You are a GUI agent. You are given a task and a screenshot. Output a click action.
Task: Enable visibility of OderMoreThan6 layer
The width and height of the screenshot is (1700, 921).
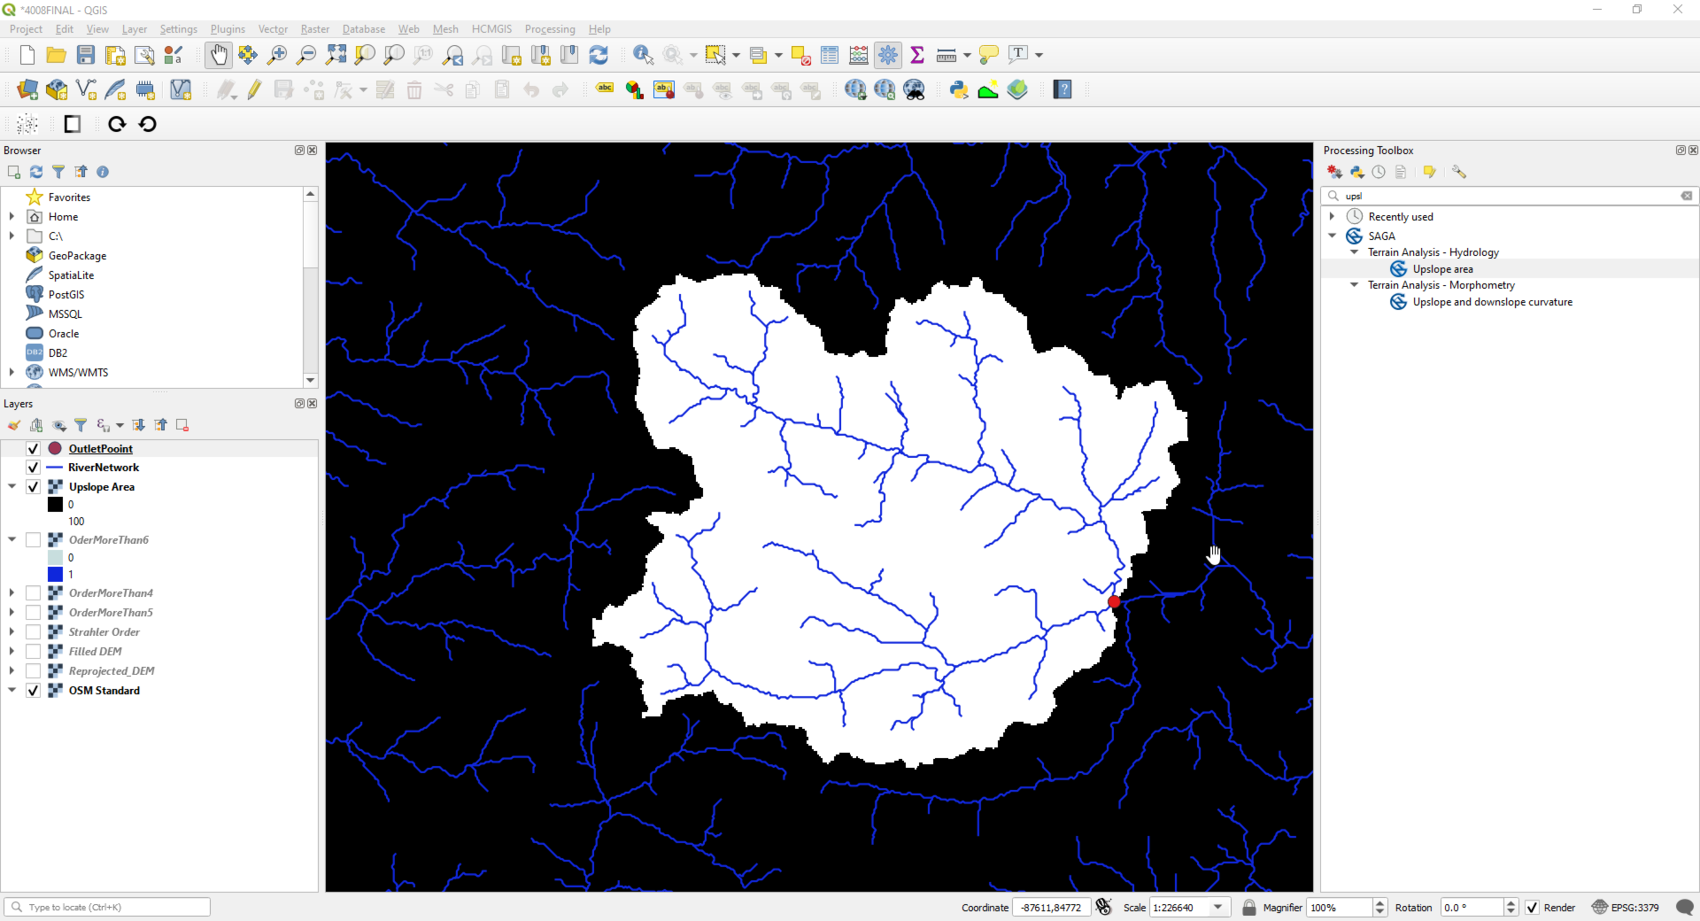tap(33, 539)
